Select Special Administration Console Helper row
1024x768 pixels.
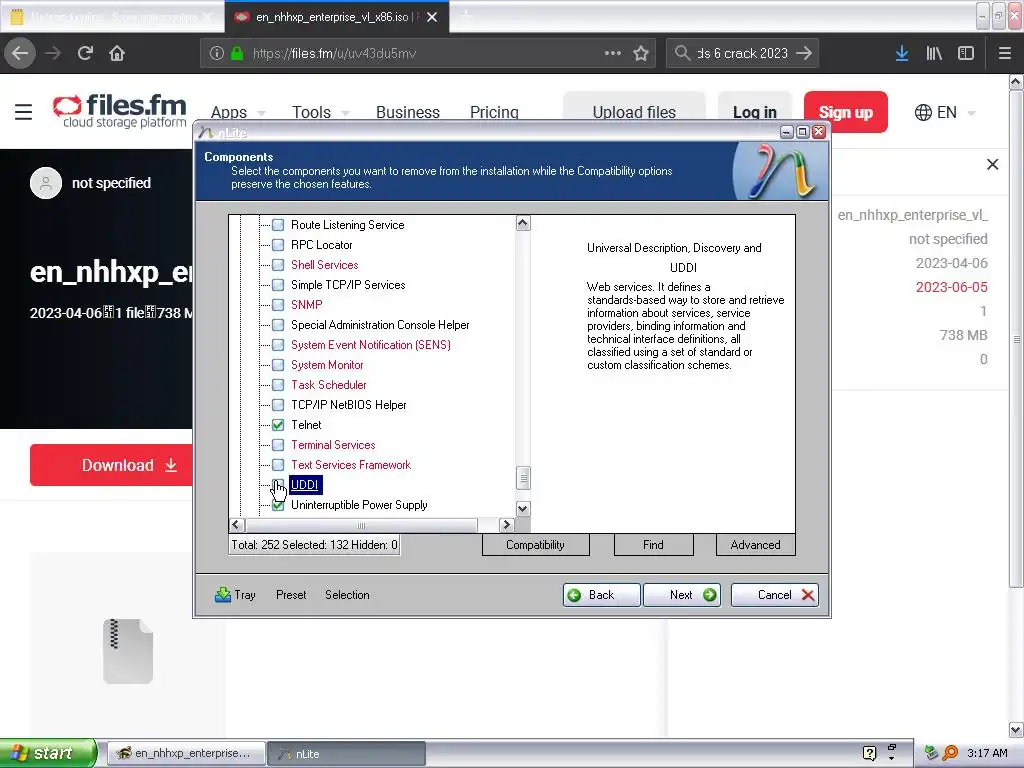point(380,325)
